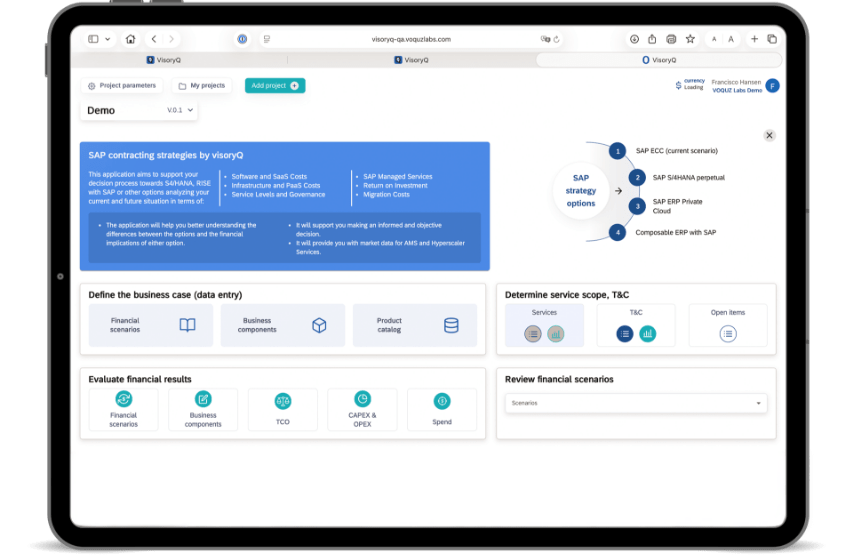Image resolution: width=853 pixels, height=557 pixels.
Task: Open the Open items list icon
Action: (728, 333)
